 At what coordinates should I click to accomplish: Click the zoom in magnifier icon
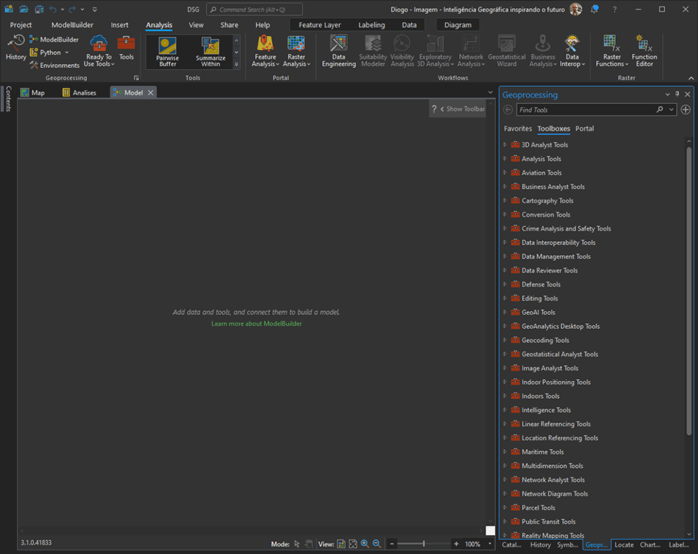click(x=365, y=544)
